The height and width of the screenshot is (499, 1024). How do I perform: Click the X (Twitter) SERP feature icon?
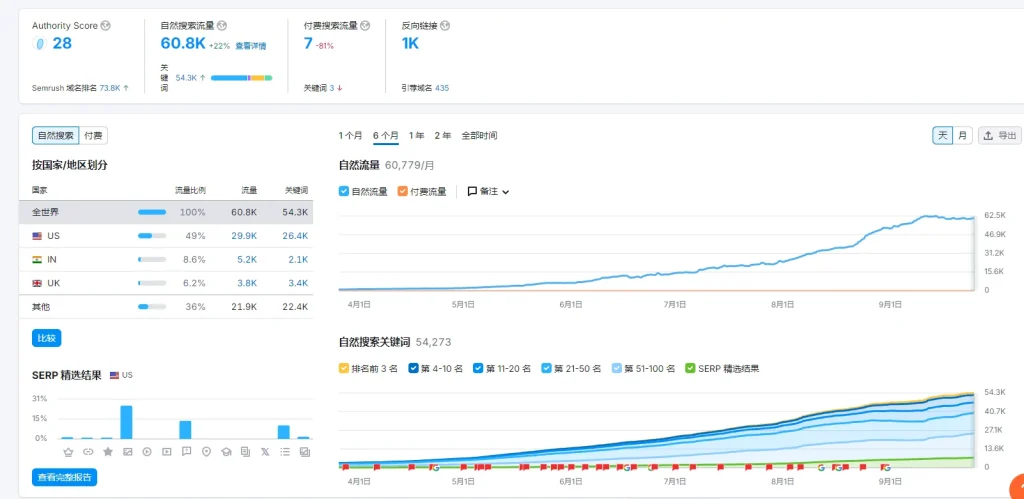[x=265, y=451]
